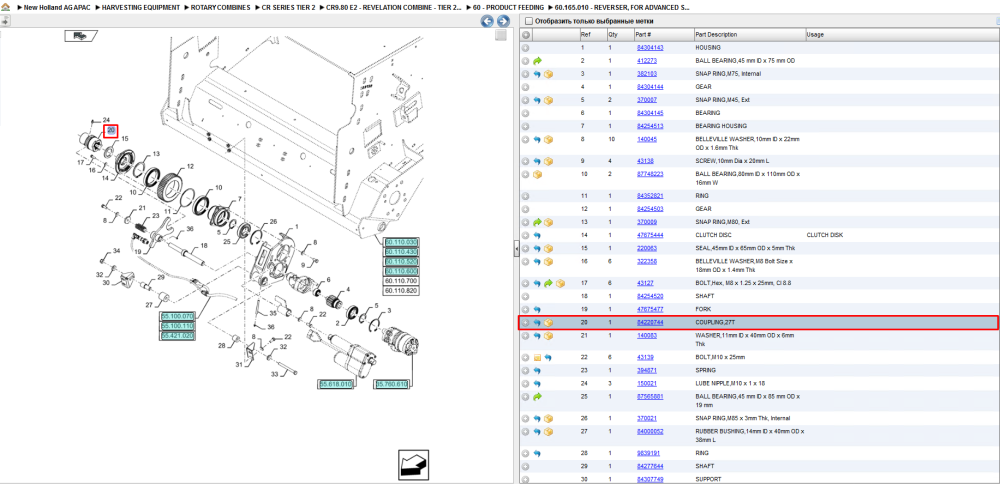Toggle the select circle for GEAR row 4

point(526,87)
